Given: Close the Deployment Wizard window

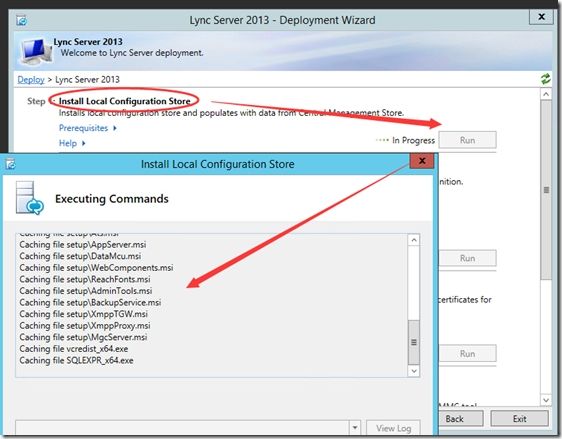Looking at the screenshot, I should point(541,16).
